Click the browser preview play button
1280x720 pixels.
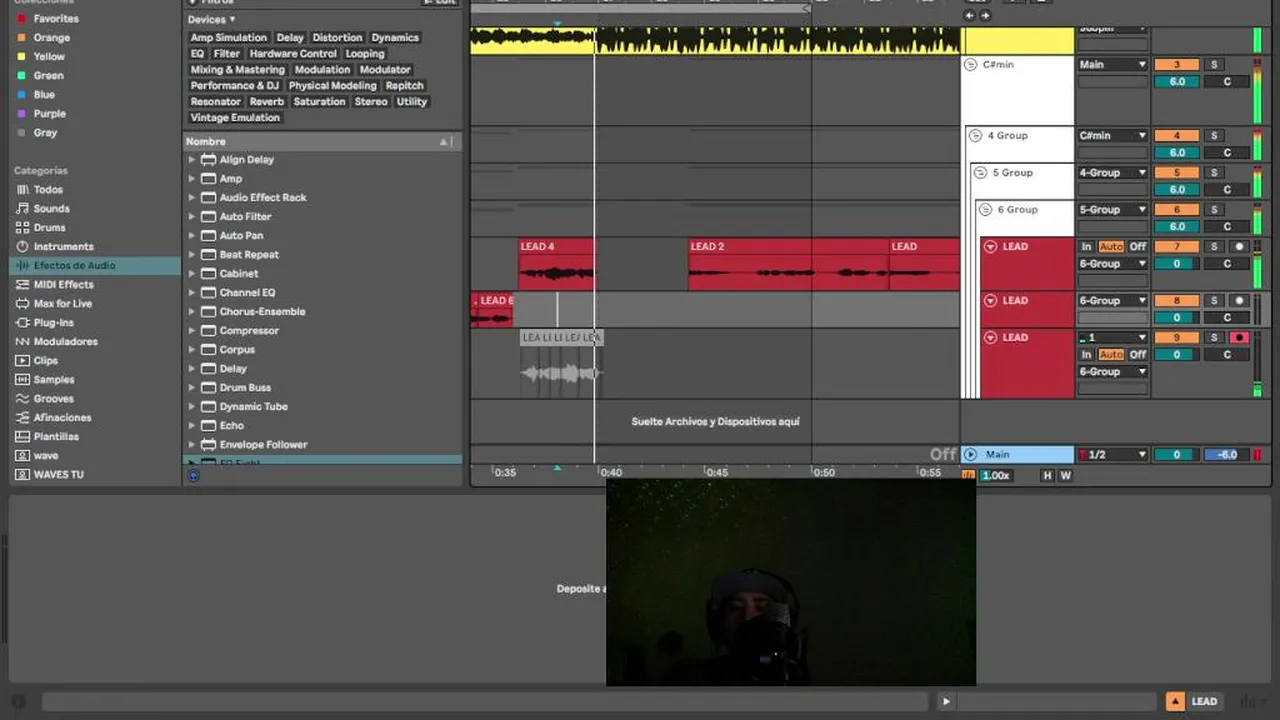pos(946,702)
